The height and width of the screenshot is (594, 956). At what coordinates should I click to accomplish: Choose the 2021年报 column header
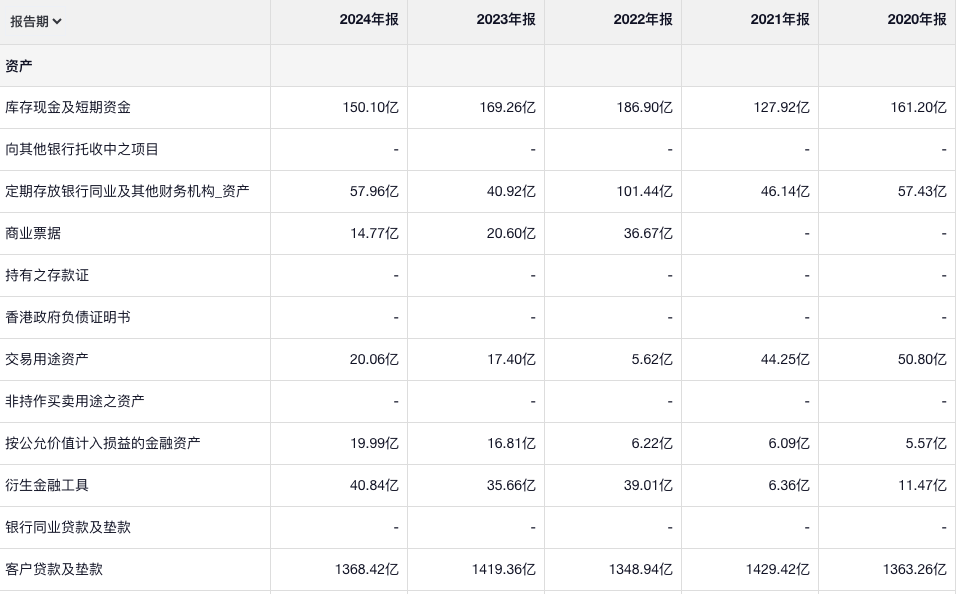779,20
